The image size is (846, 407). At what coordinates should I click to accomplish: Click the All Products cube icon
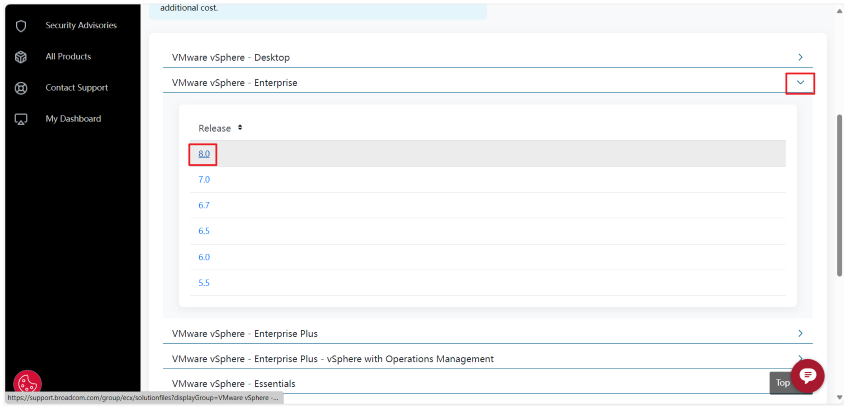[21, 57]
